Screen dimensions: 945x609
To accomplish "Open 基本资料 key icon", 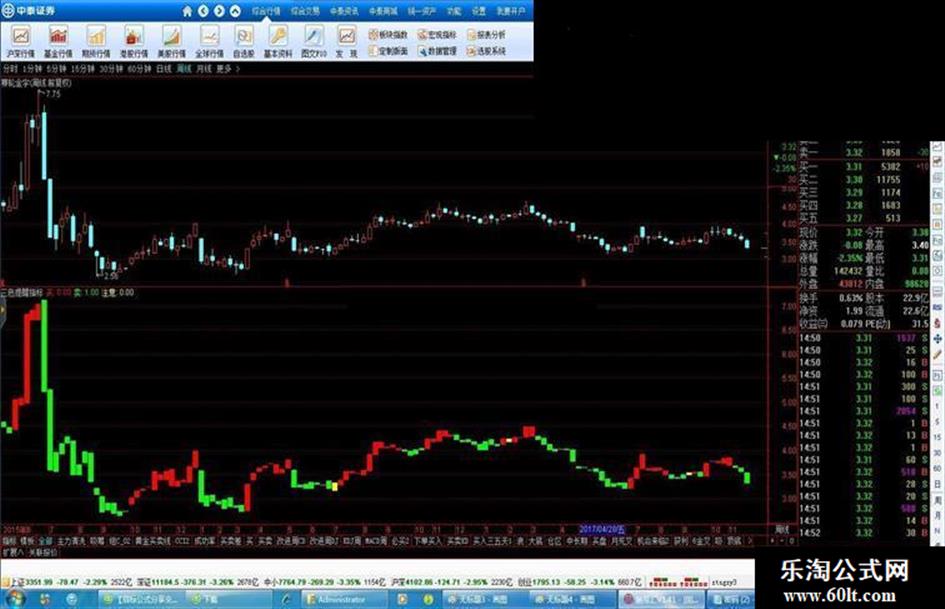I will 278,42.
